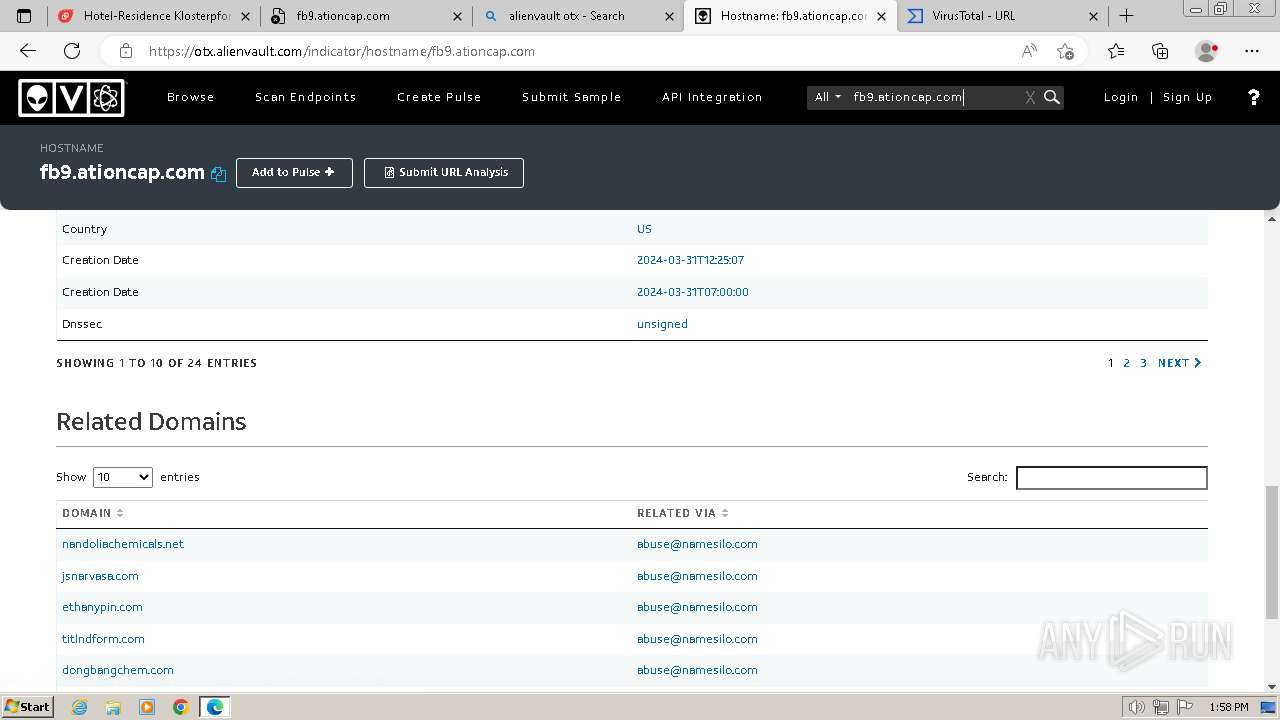
Task: Click the Add to Pulse button
Action: [x=294, y=172]
